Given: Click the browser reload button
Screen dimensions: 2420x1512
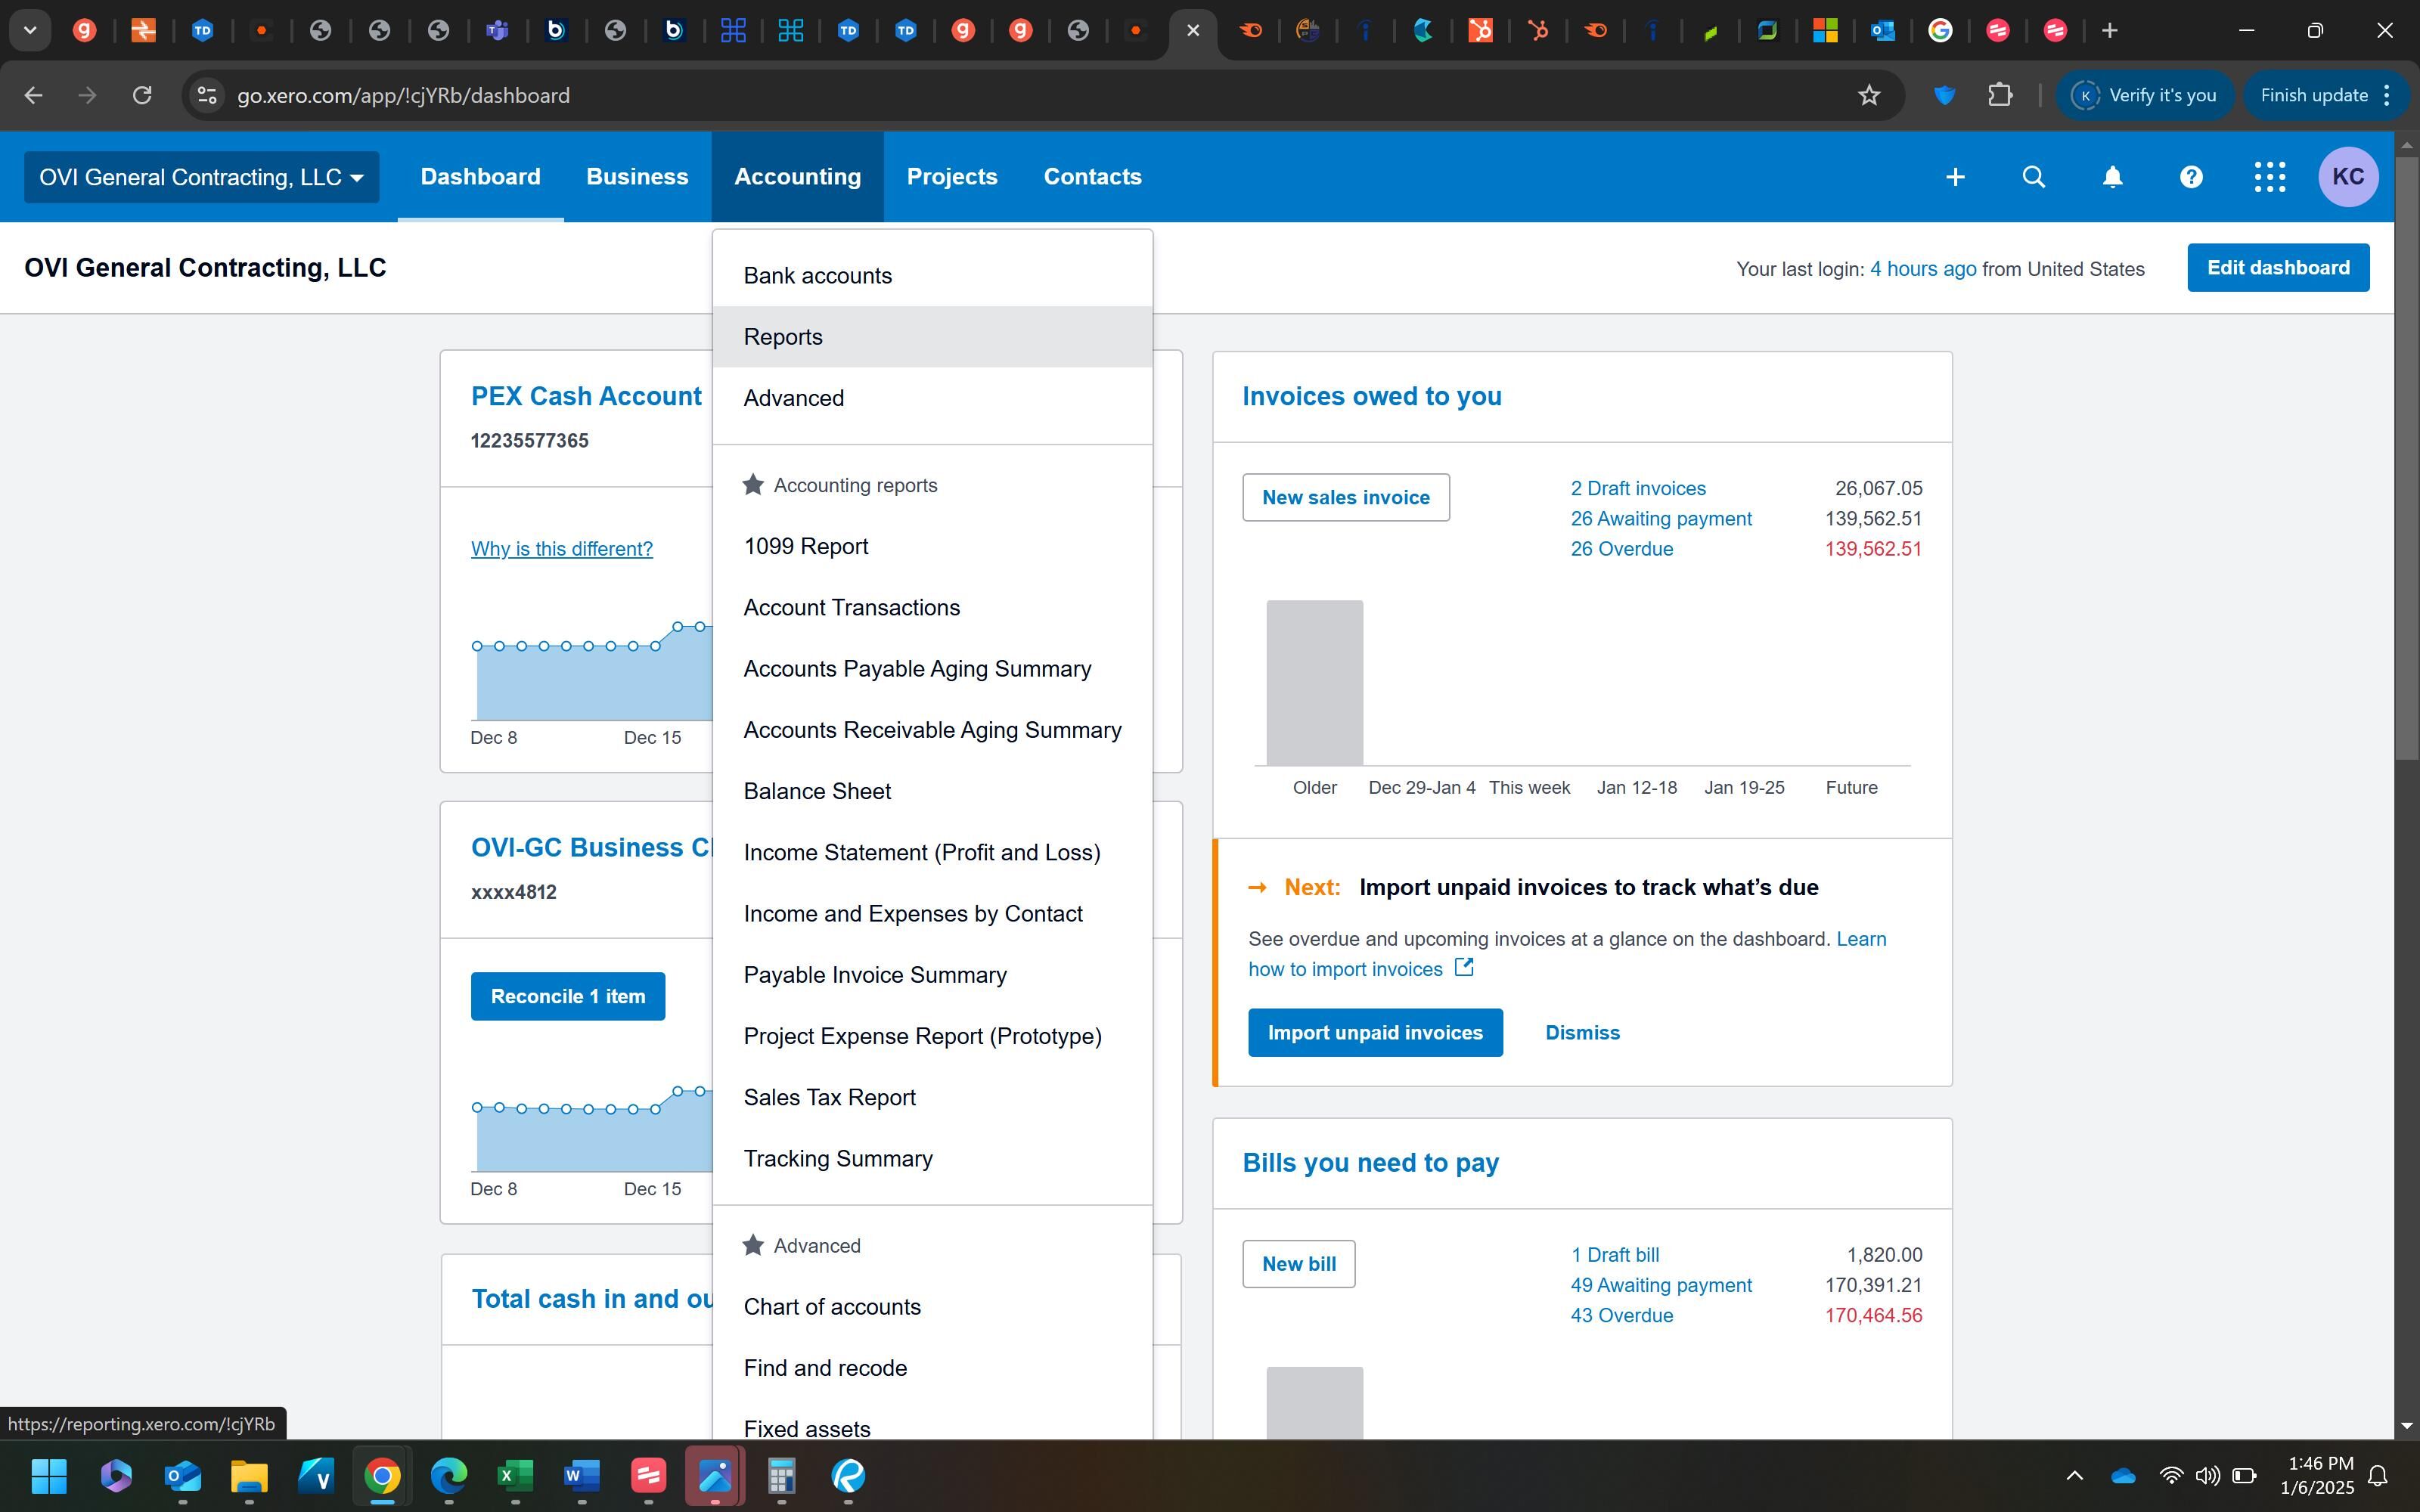Looking at the screenshot, I should (x=142, y=95).
